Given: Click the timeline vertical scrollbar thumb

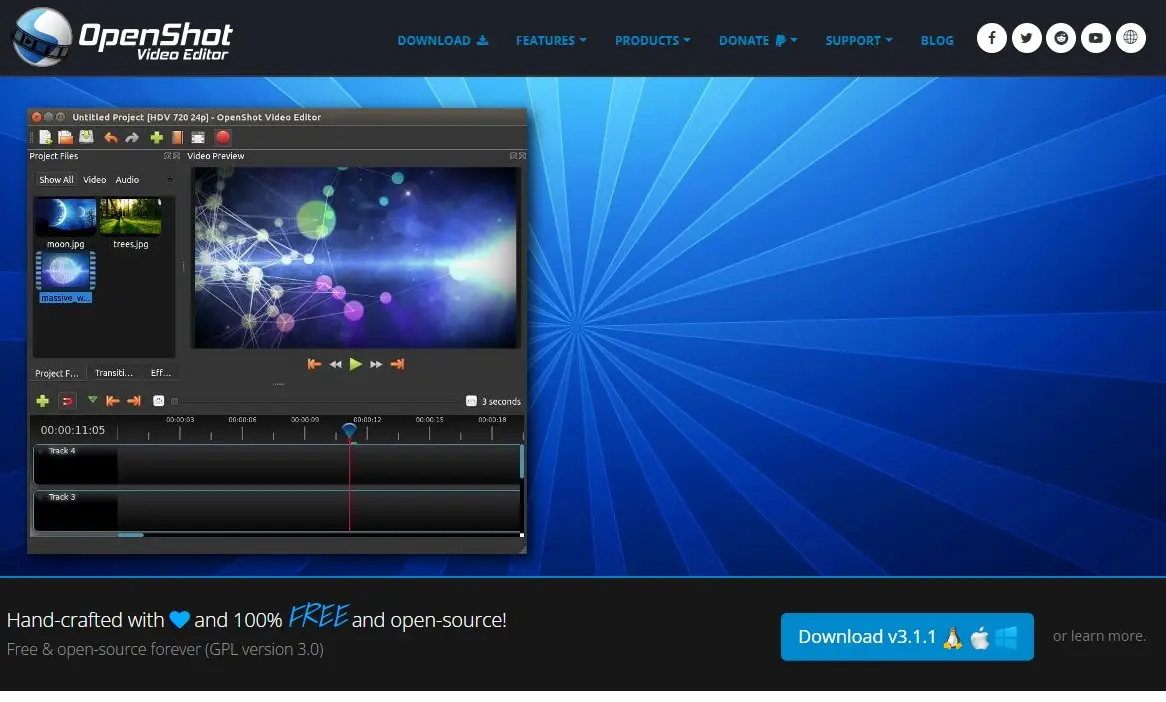Looking at the screenshot, I should click(x=521, y=461).
